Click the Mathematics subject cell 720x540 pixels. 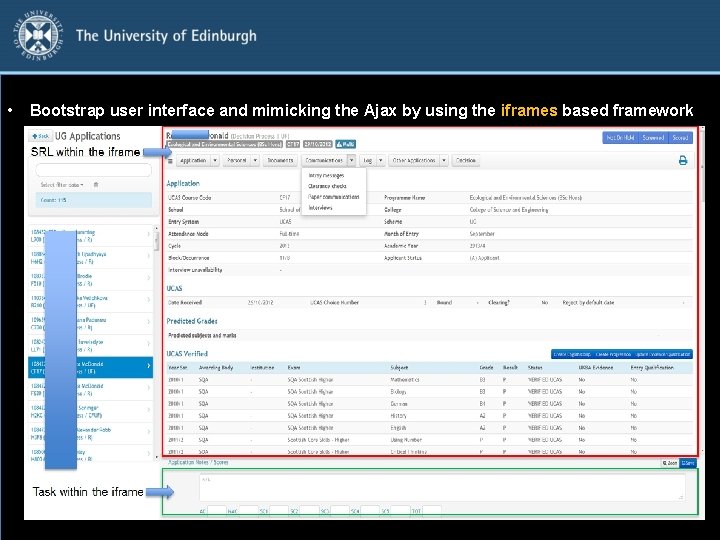pos(405,380)
